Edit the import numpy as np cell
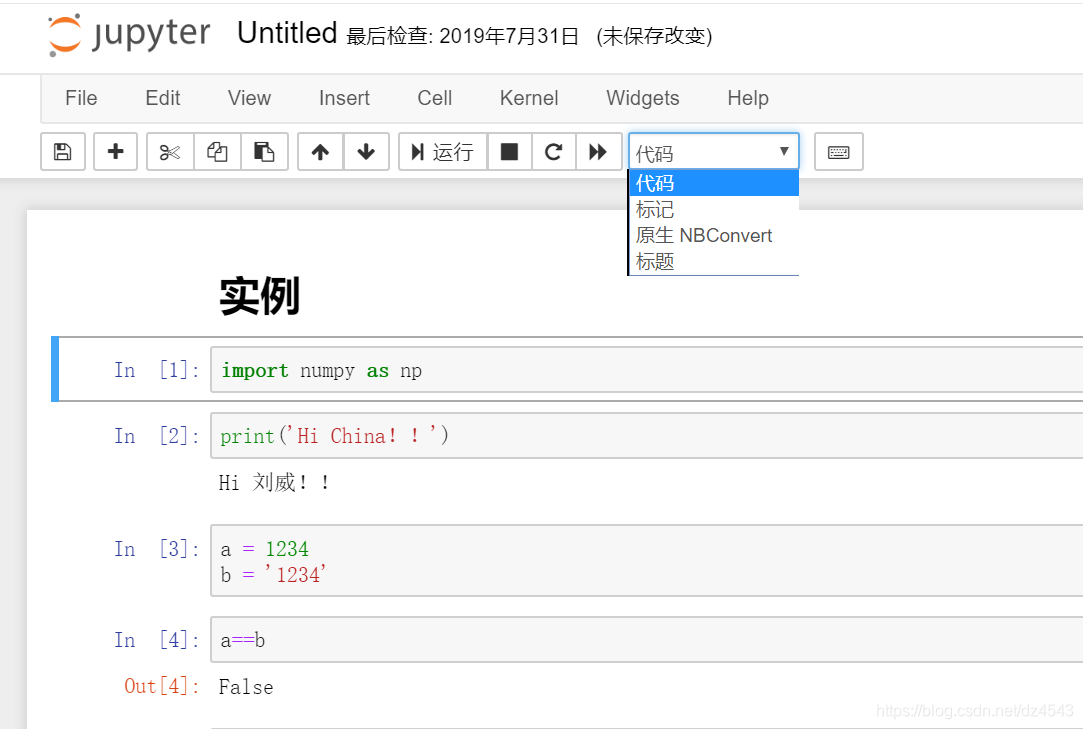This screenshot has width=1083, height=729. (x=646, y=370)
